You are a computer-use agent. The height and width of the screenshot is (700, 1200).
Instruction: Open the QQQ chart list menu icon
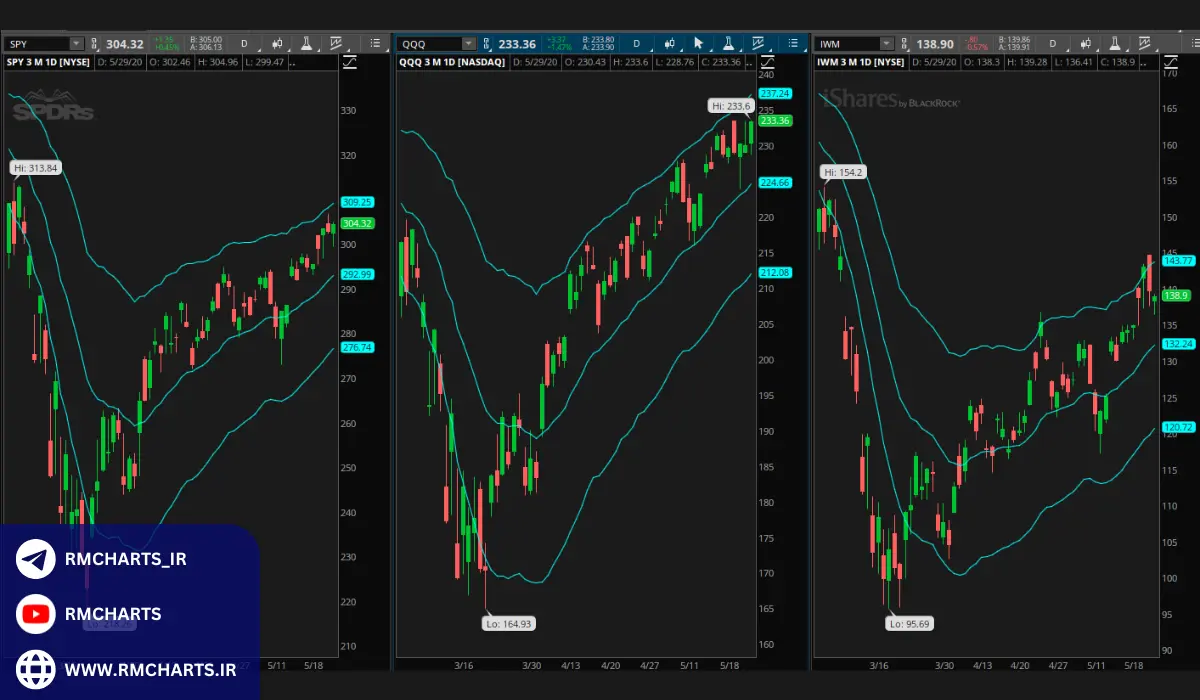791,44
